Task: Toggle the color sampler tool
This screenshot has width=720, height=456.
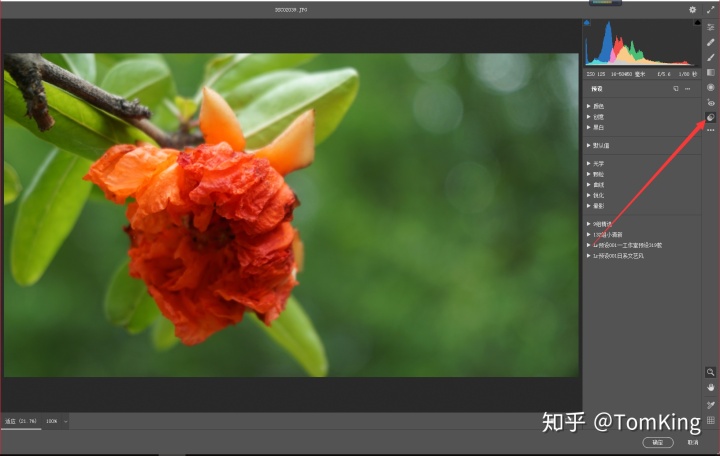Action: point(711,405)
